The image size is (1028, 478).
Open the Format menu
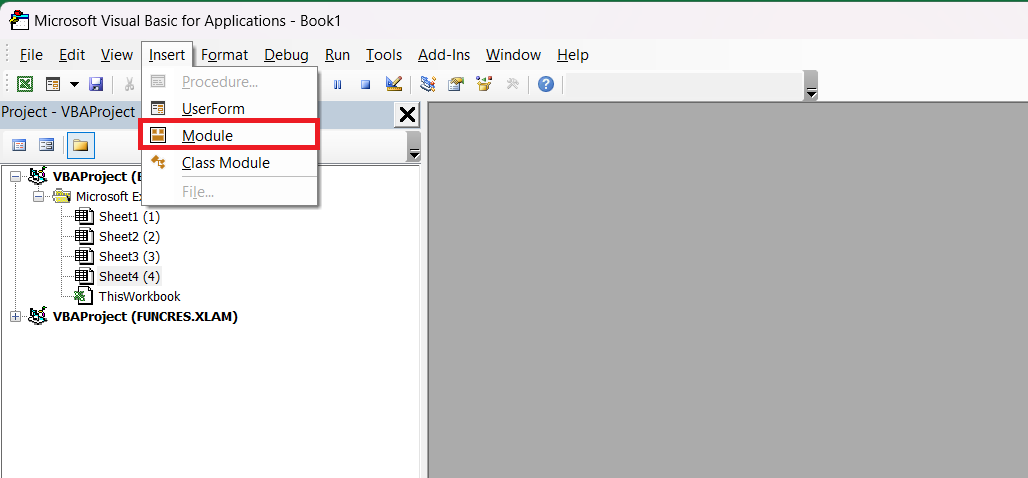pos(224,55)
